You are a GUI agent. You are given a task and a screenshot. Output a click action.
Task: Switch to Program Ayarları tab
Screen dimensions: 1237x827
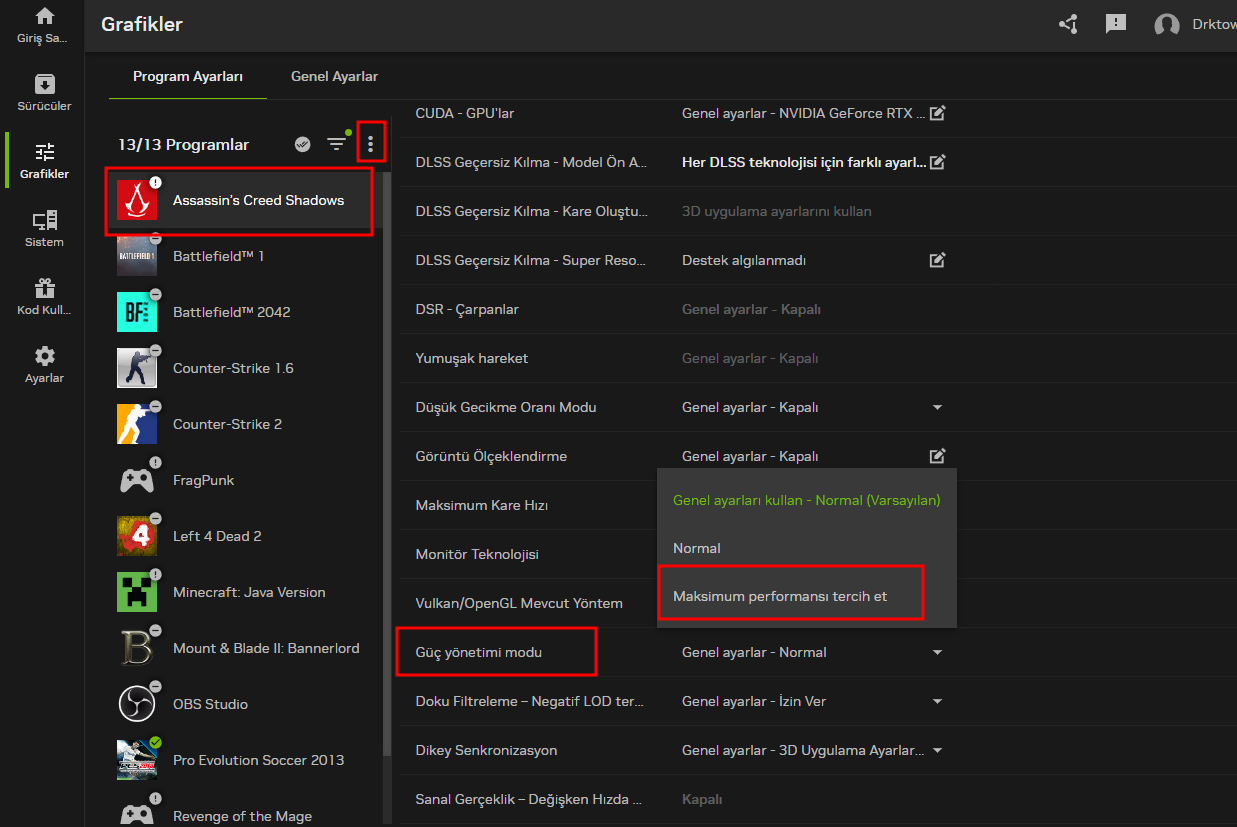188,76
